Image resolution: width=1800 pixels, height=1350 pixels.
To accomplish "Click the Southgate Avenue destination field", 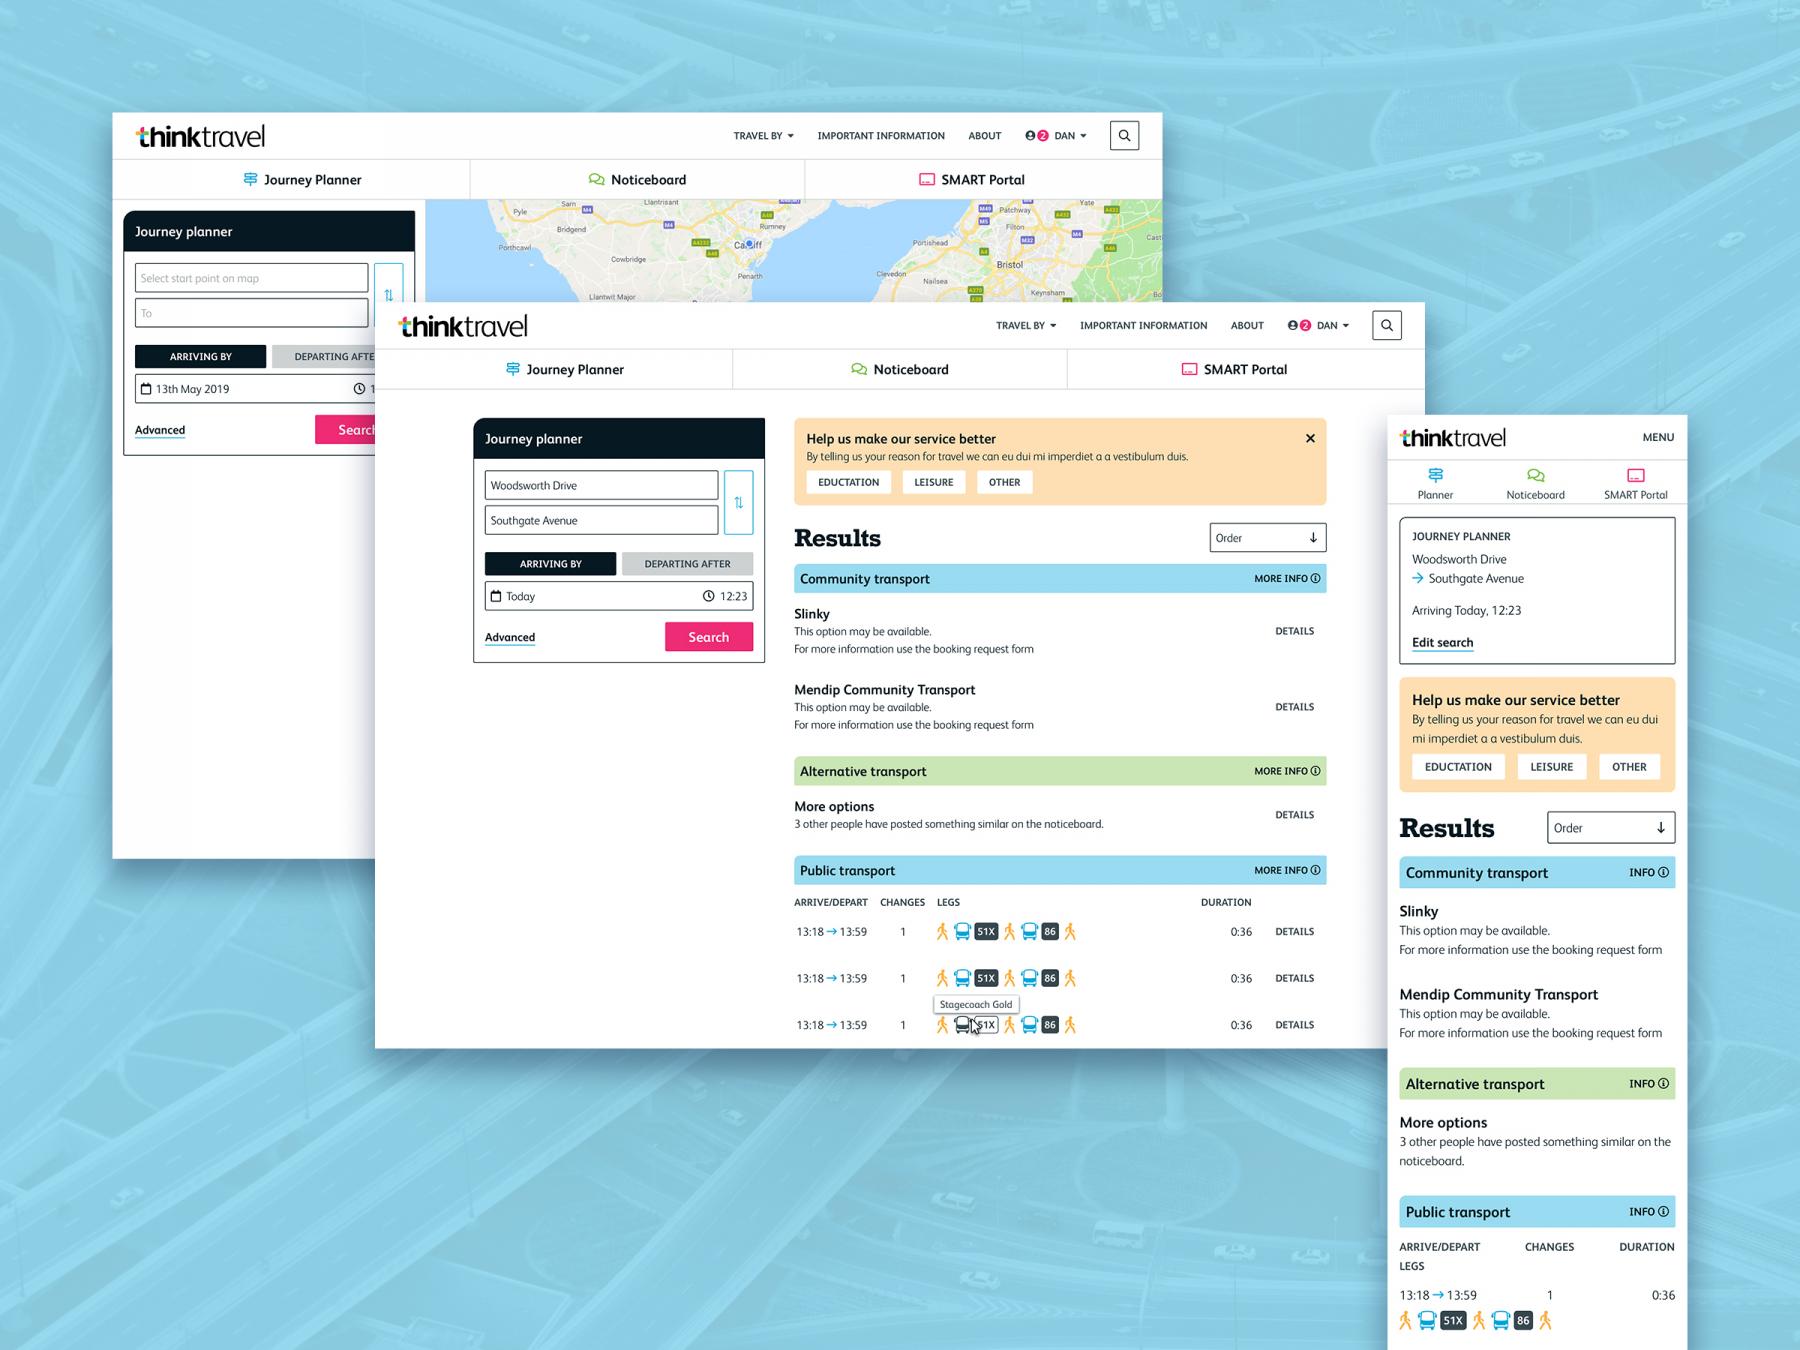I will click(601, 520).
